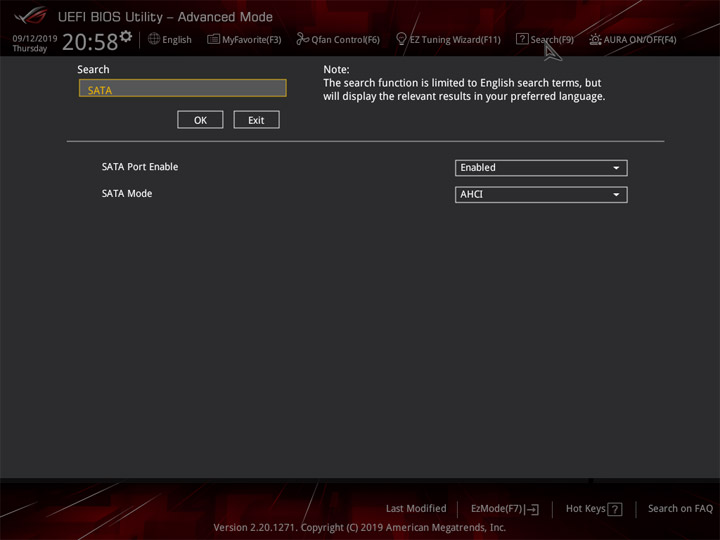Click the Hot Keys question mark icon
Screen dimensions: 720x540
coord(615,509)
